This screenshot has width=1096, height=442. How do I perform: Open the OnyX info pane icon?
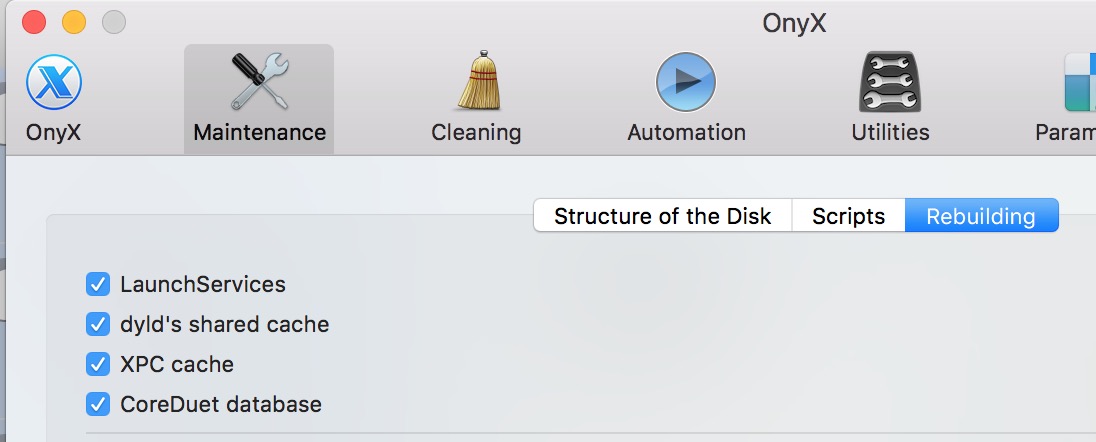(x=53, y=83)
